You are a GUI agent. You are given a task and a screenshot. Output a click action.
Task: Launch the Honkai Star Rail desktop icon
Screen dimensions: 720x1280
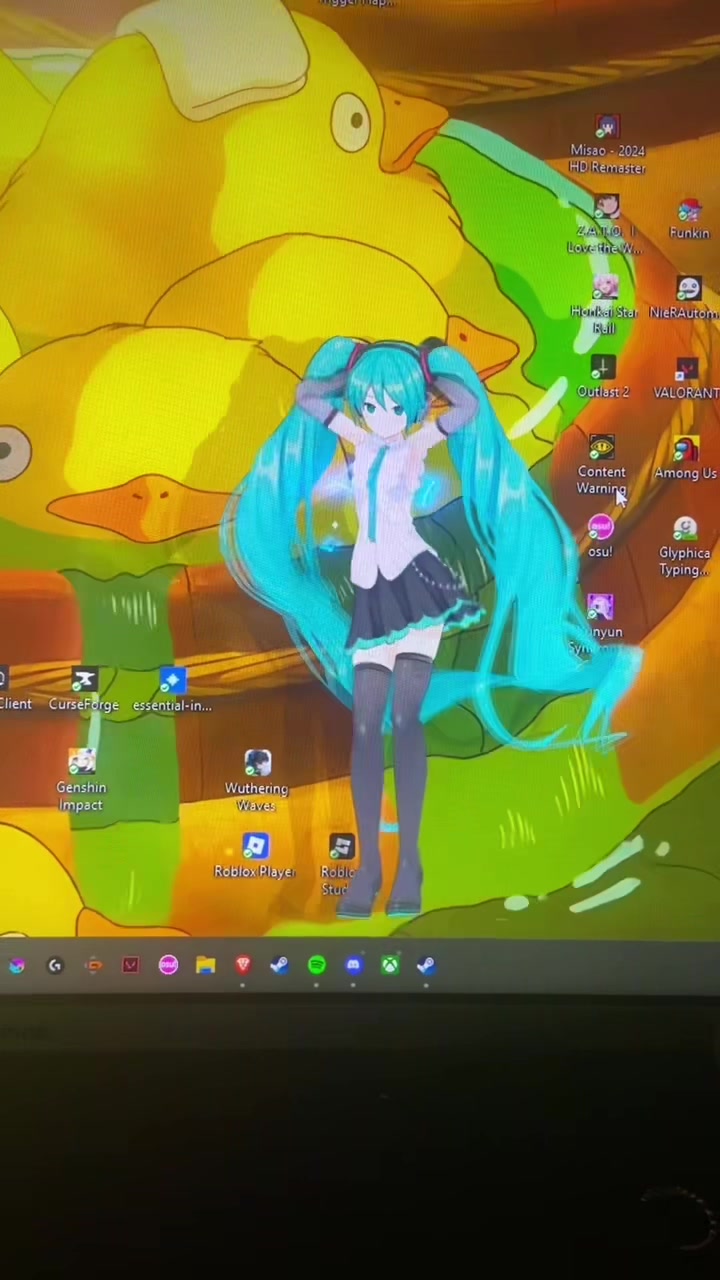coord(604,305)
